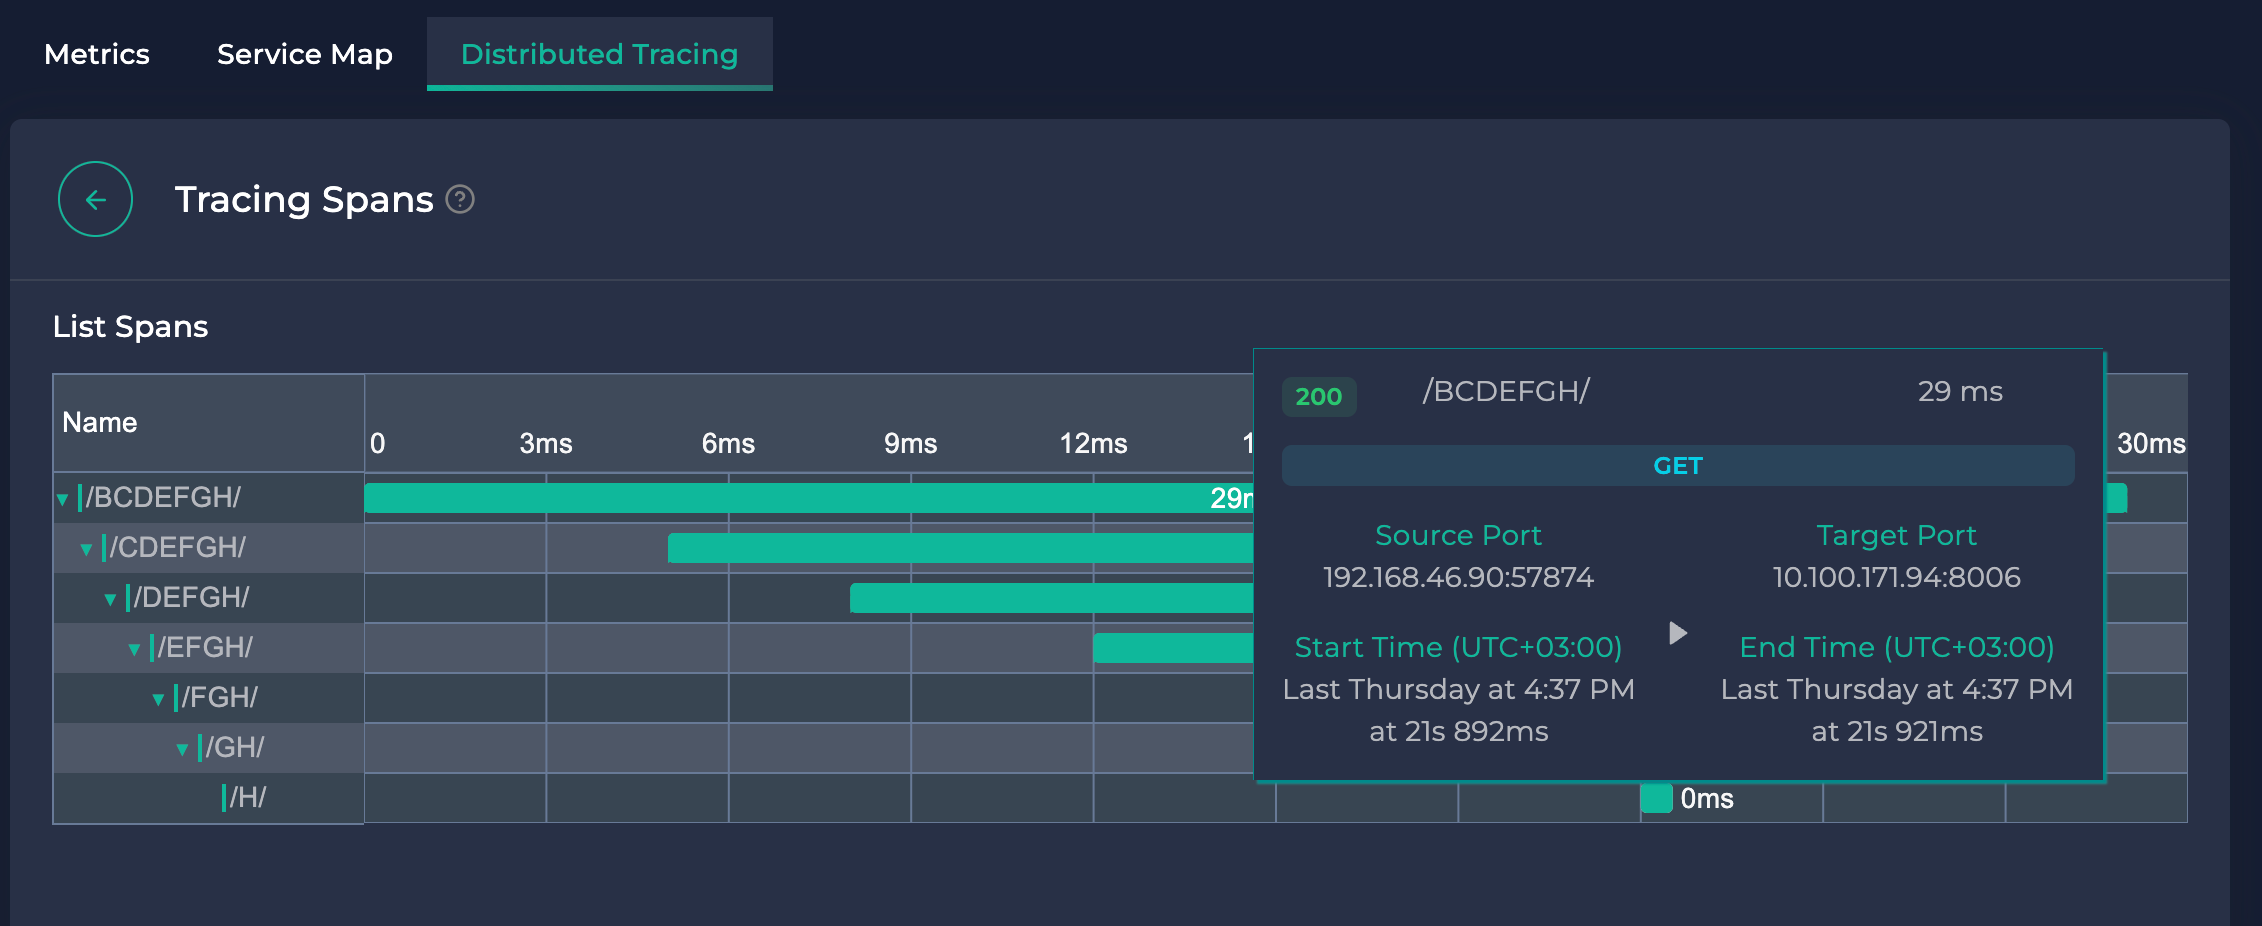This screenshot has height=926, width=2262.
Task: Click the small 0ms span block for /H/
Action: 1657,798
